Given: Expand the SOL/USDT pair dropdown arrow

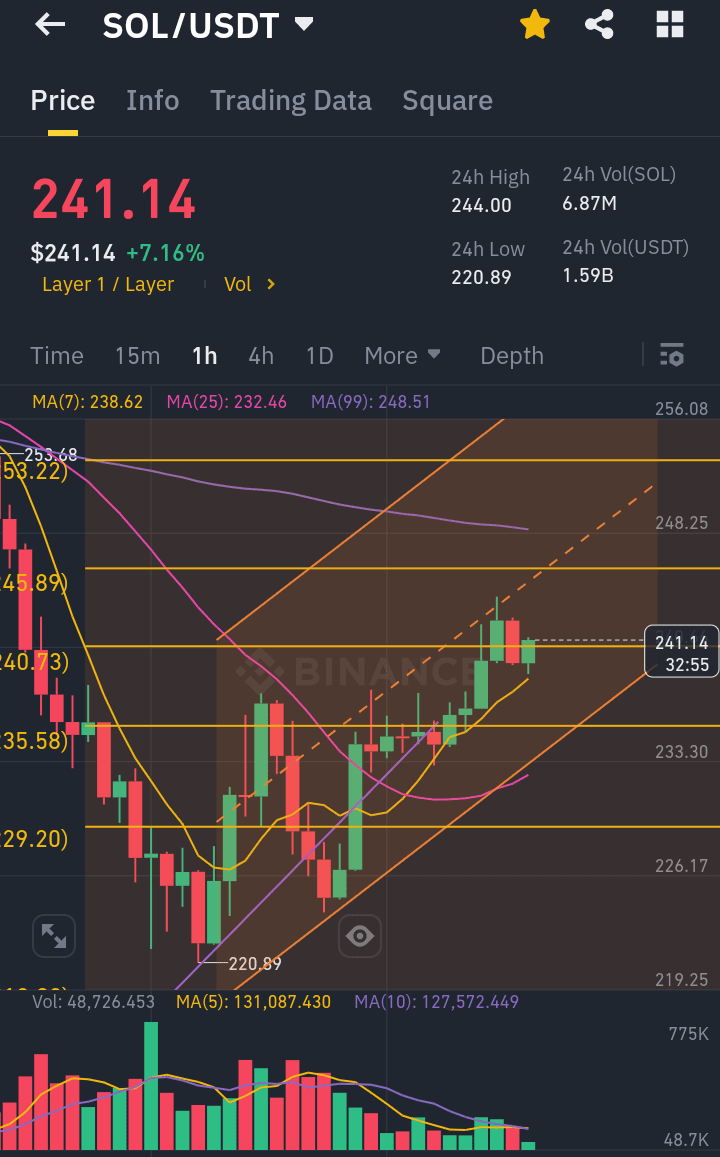Looking at the screenshot, I should point(304,24).
